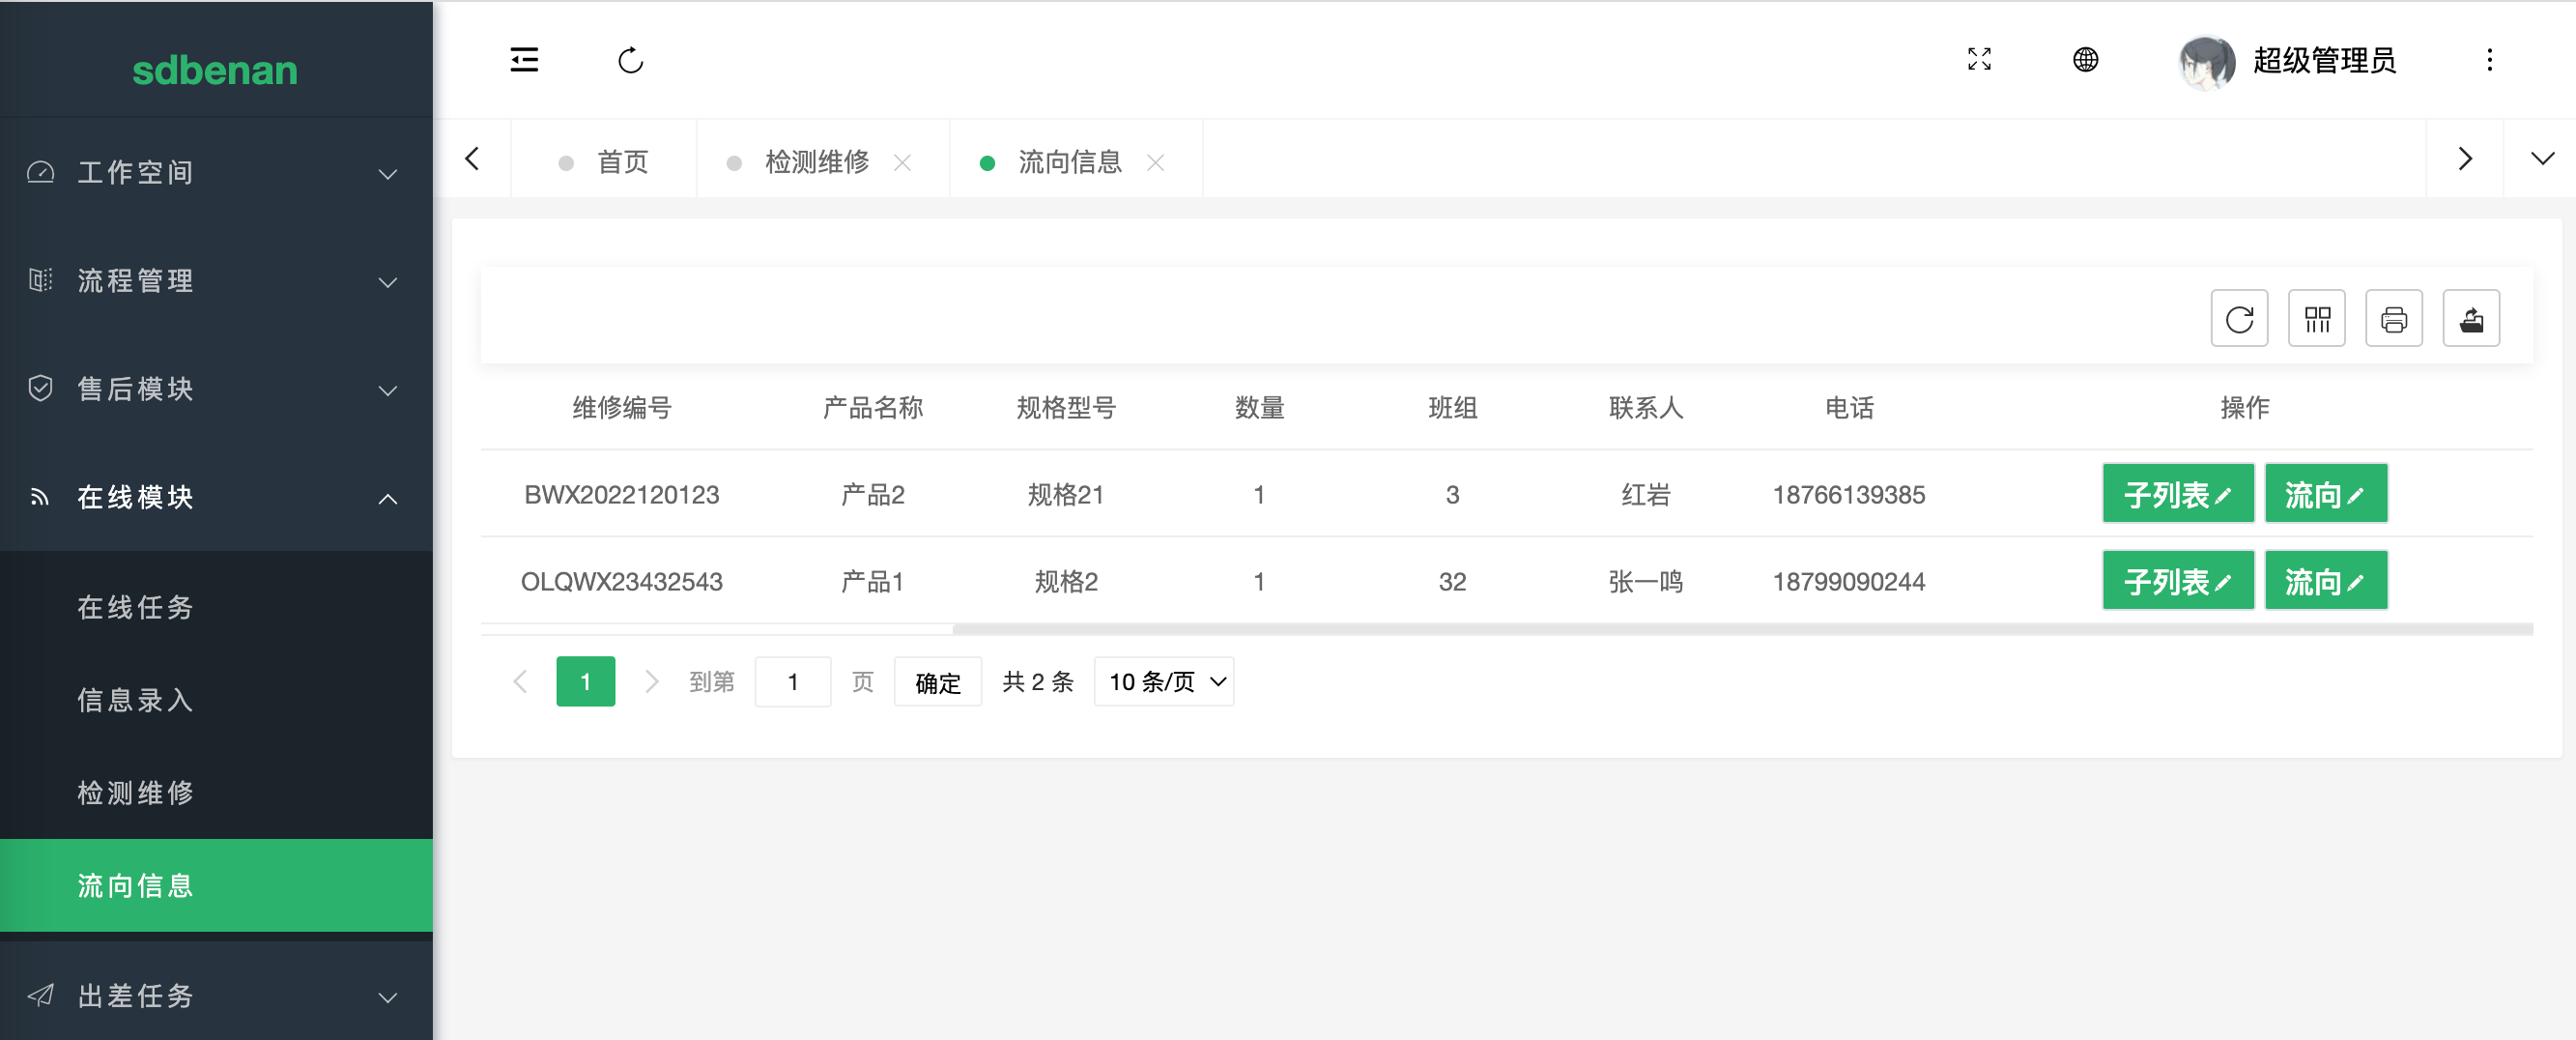Open 在线任务 in the sidebar
The height and width of the screenshot is (1040, 2576).
coord(216,607)
